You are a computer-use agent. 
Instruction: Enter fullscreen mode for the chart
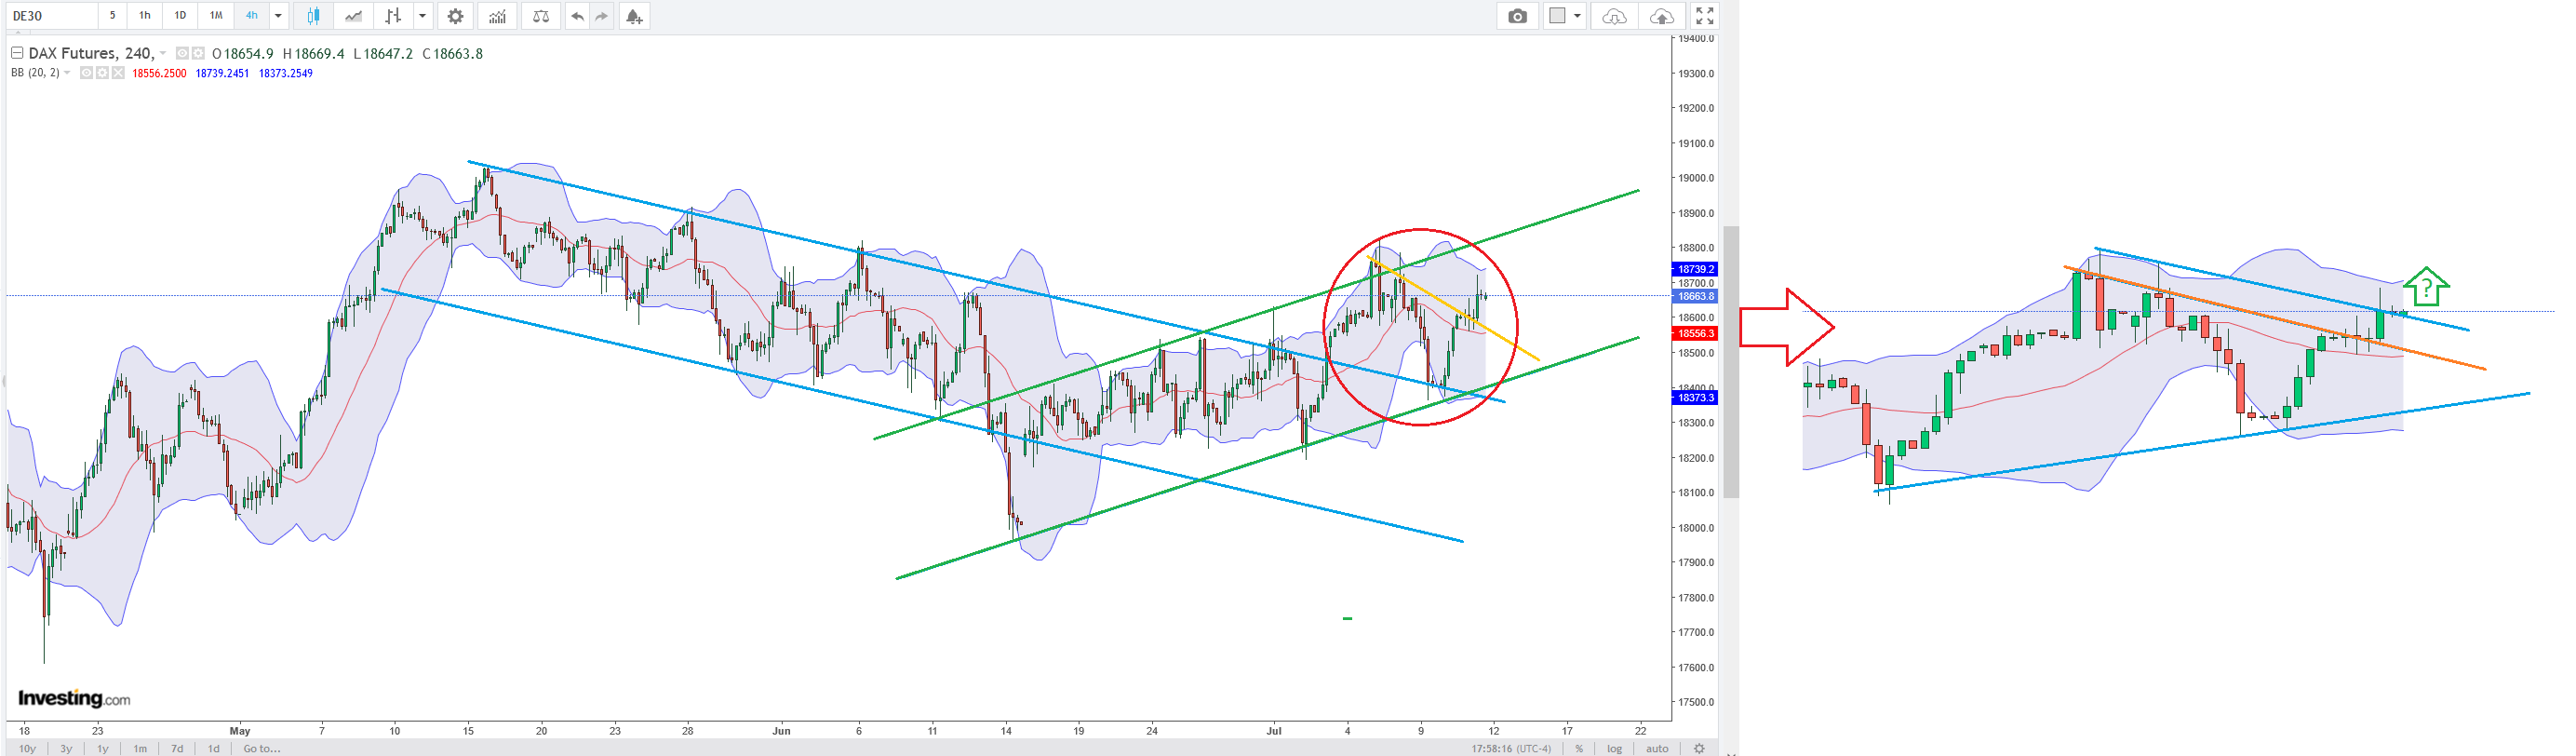pyautogui.click(x=1705, y=16)
